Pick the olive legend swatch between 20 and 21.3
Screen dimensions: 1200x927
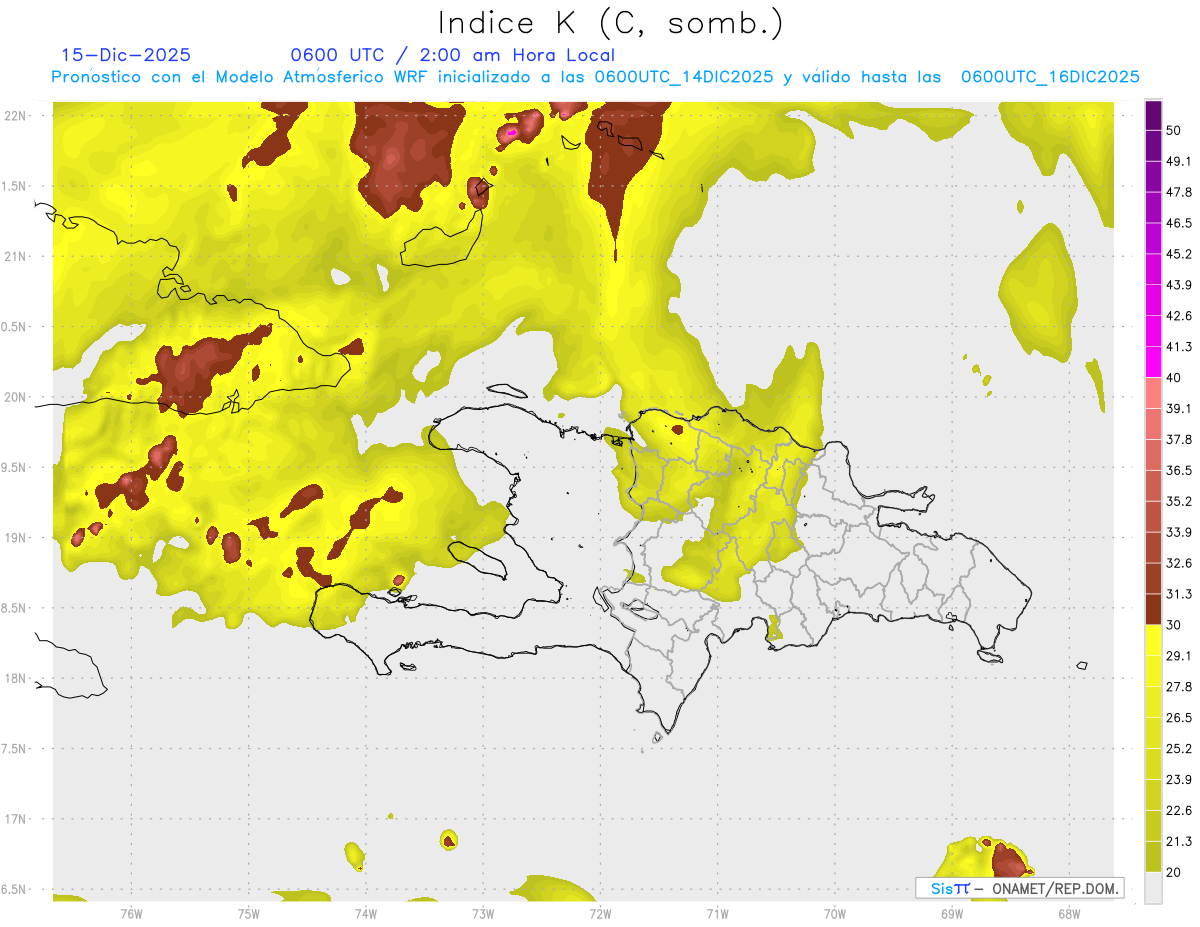click(1154, 856)
